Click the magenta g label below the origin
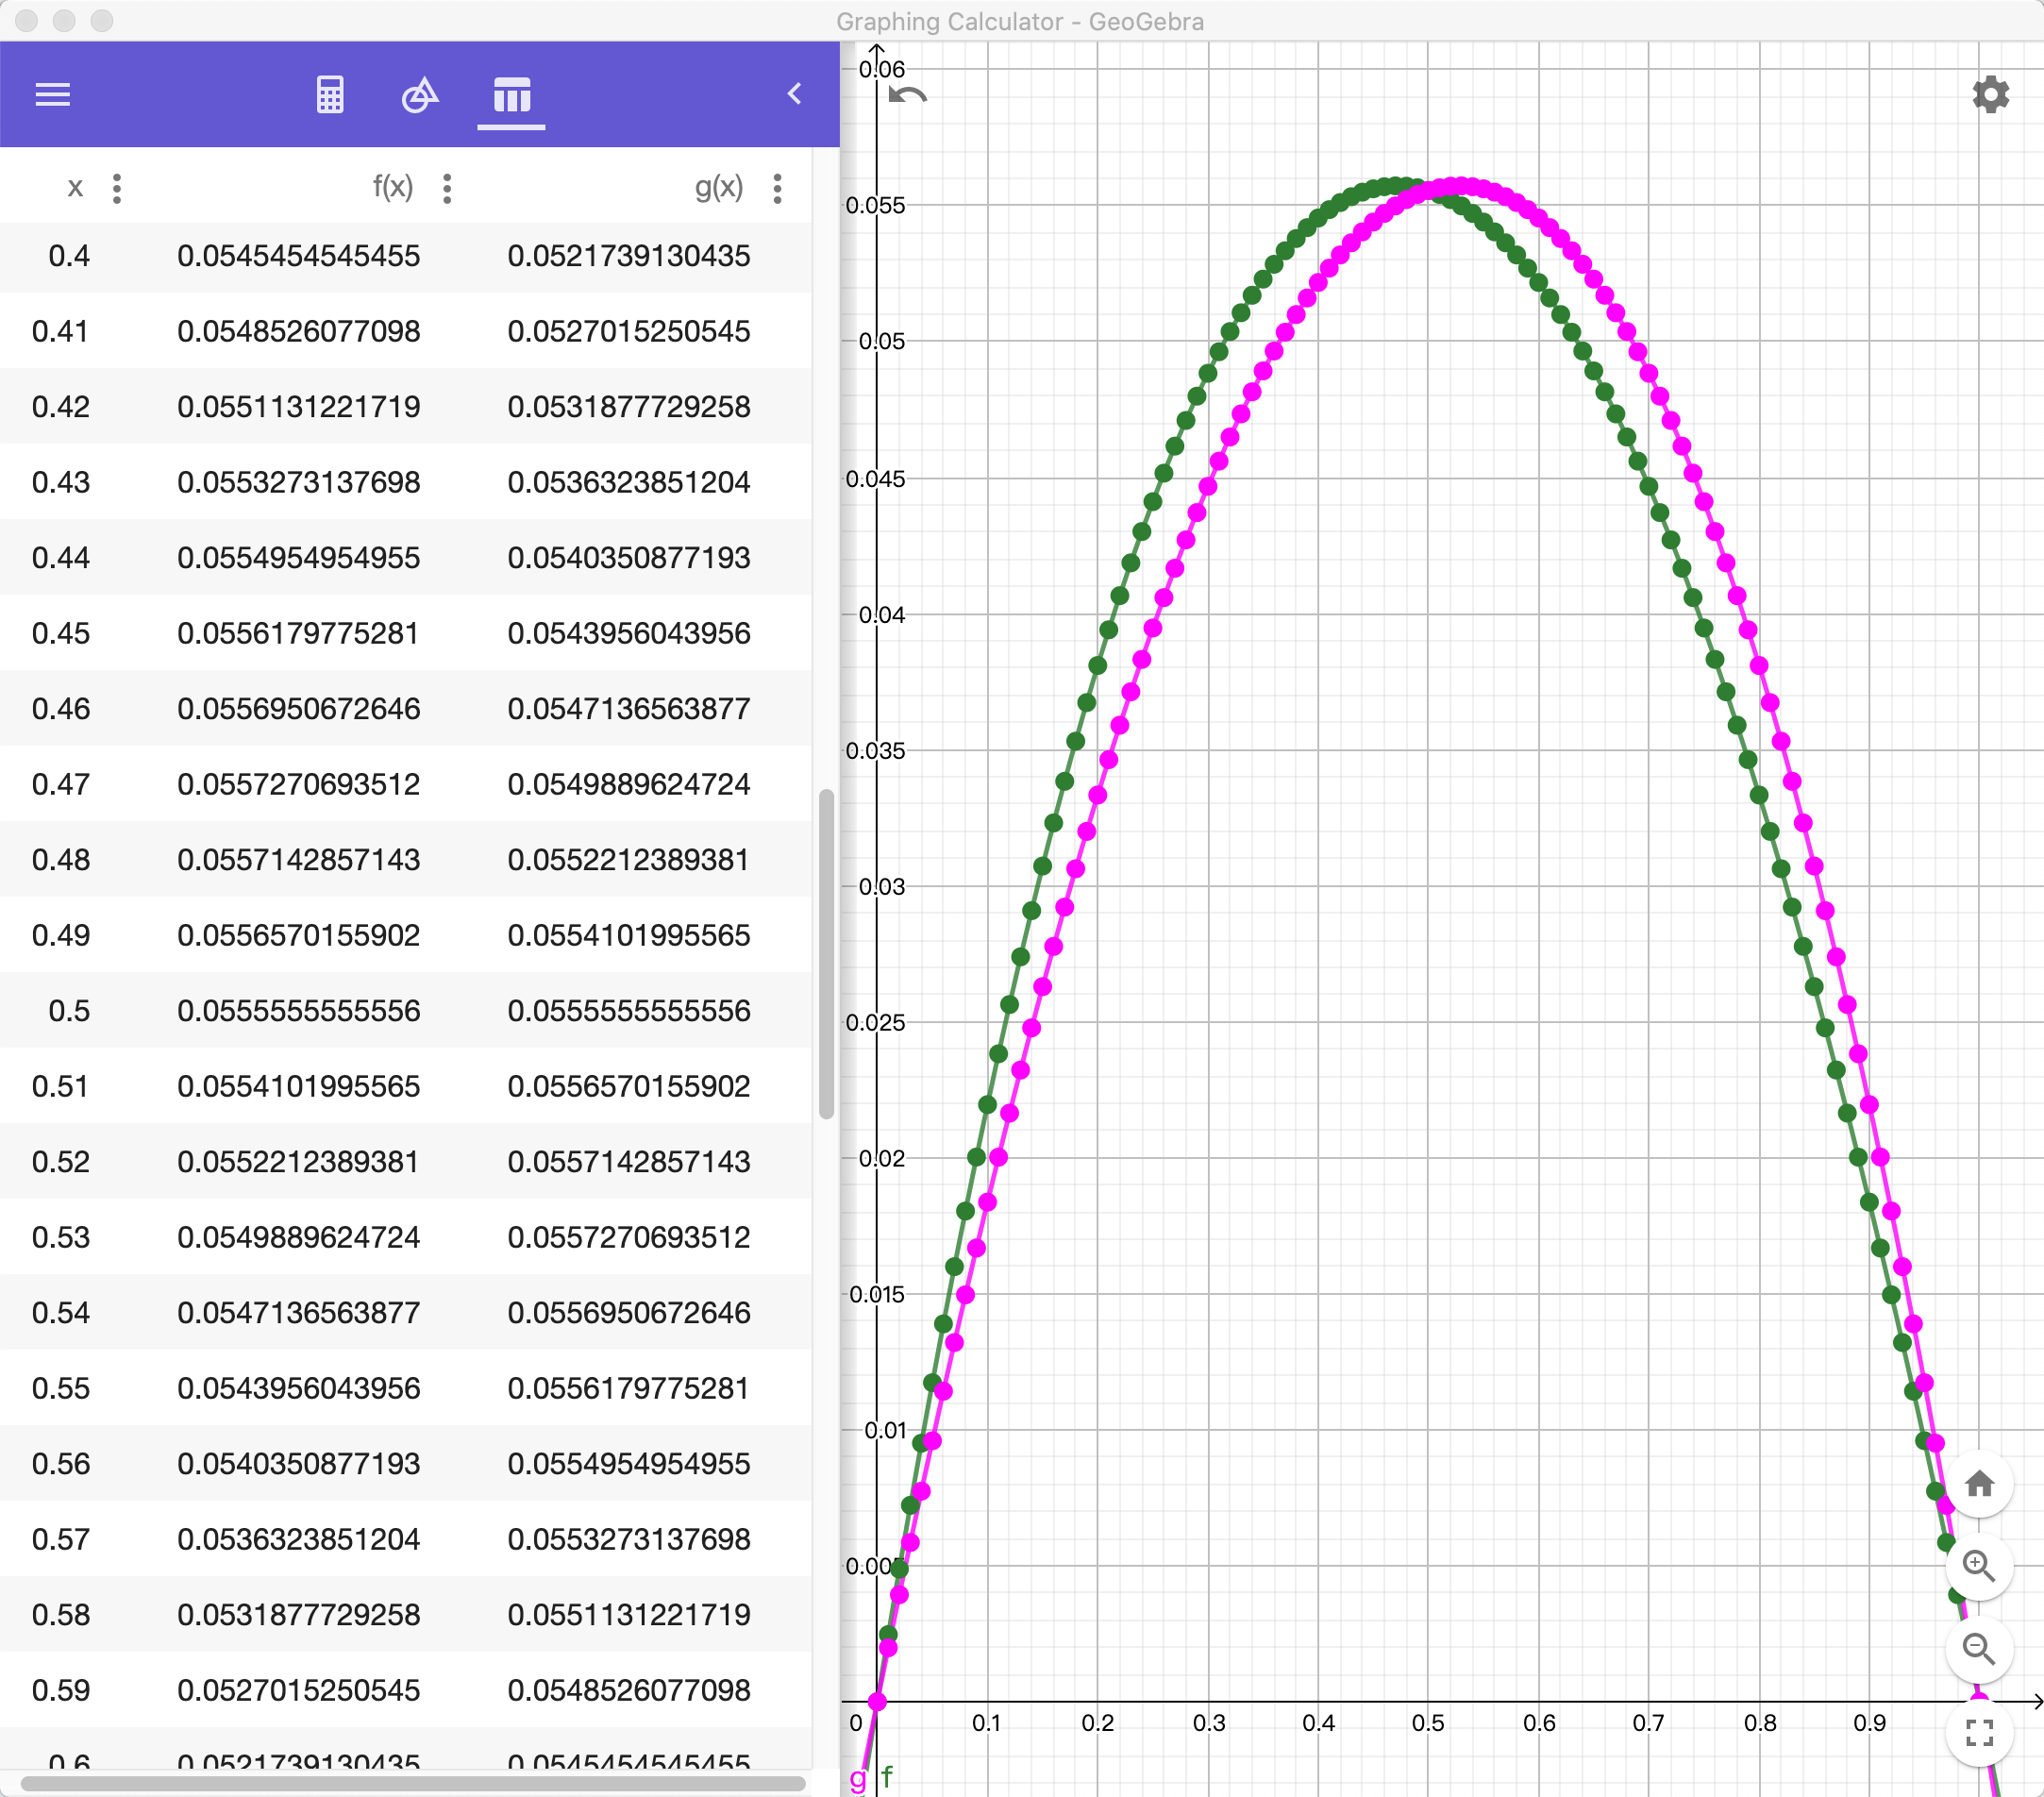 point(857,1778)
